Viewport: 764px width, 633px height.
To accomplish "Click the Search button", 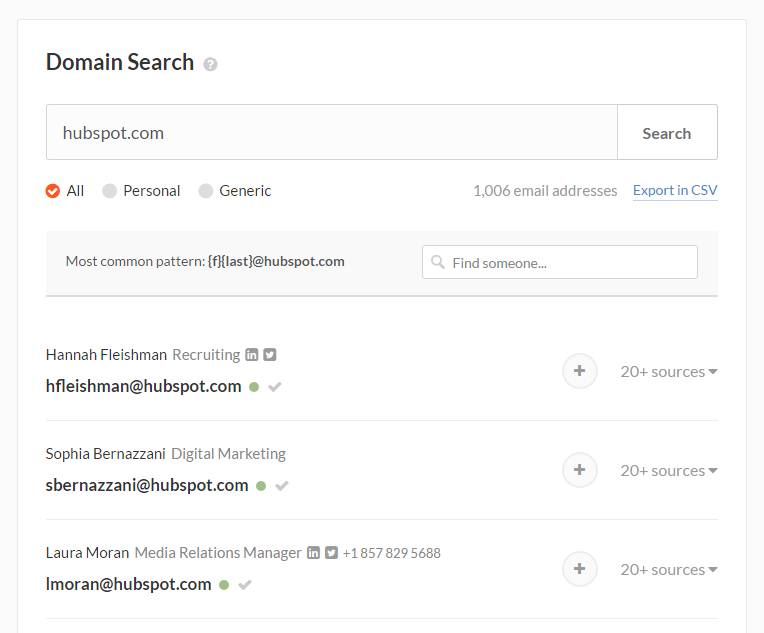I will pos(667,132).
